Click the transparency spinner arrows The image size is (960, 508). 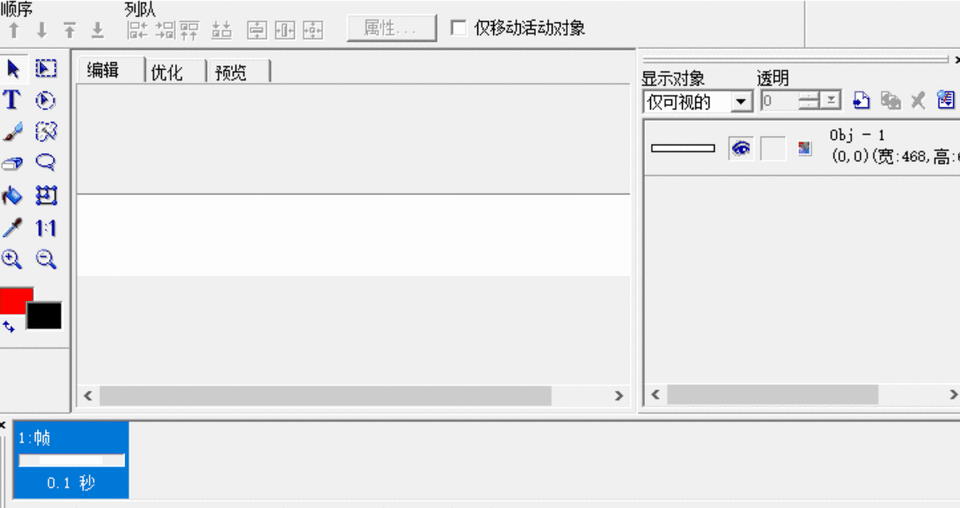809,100
